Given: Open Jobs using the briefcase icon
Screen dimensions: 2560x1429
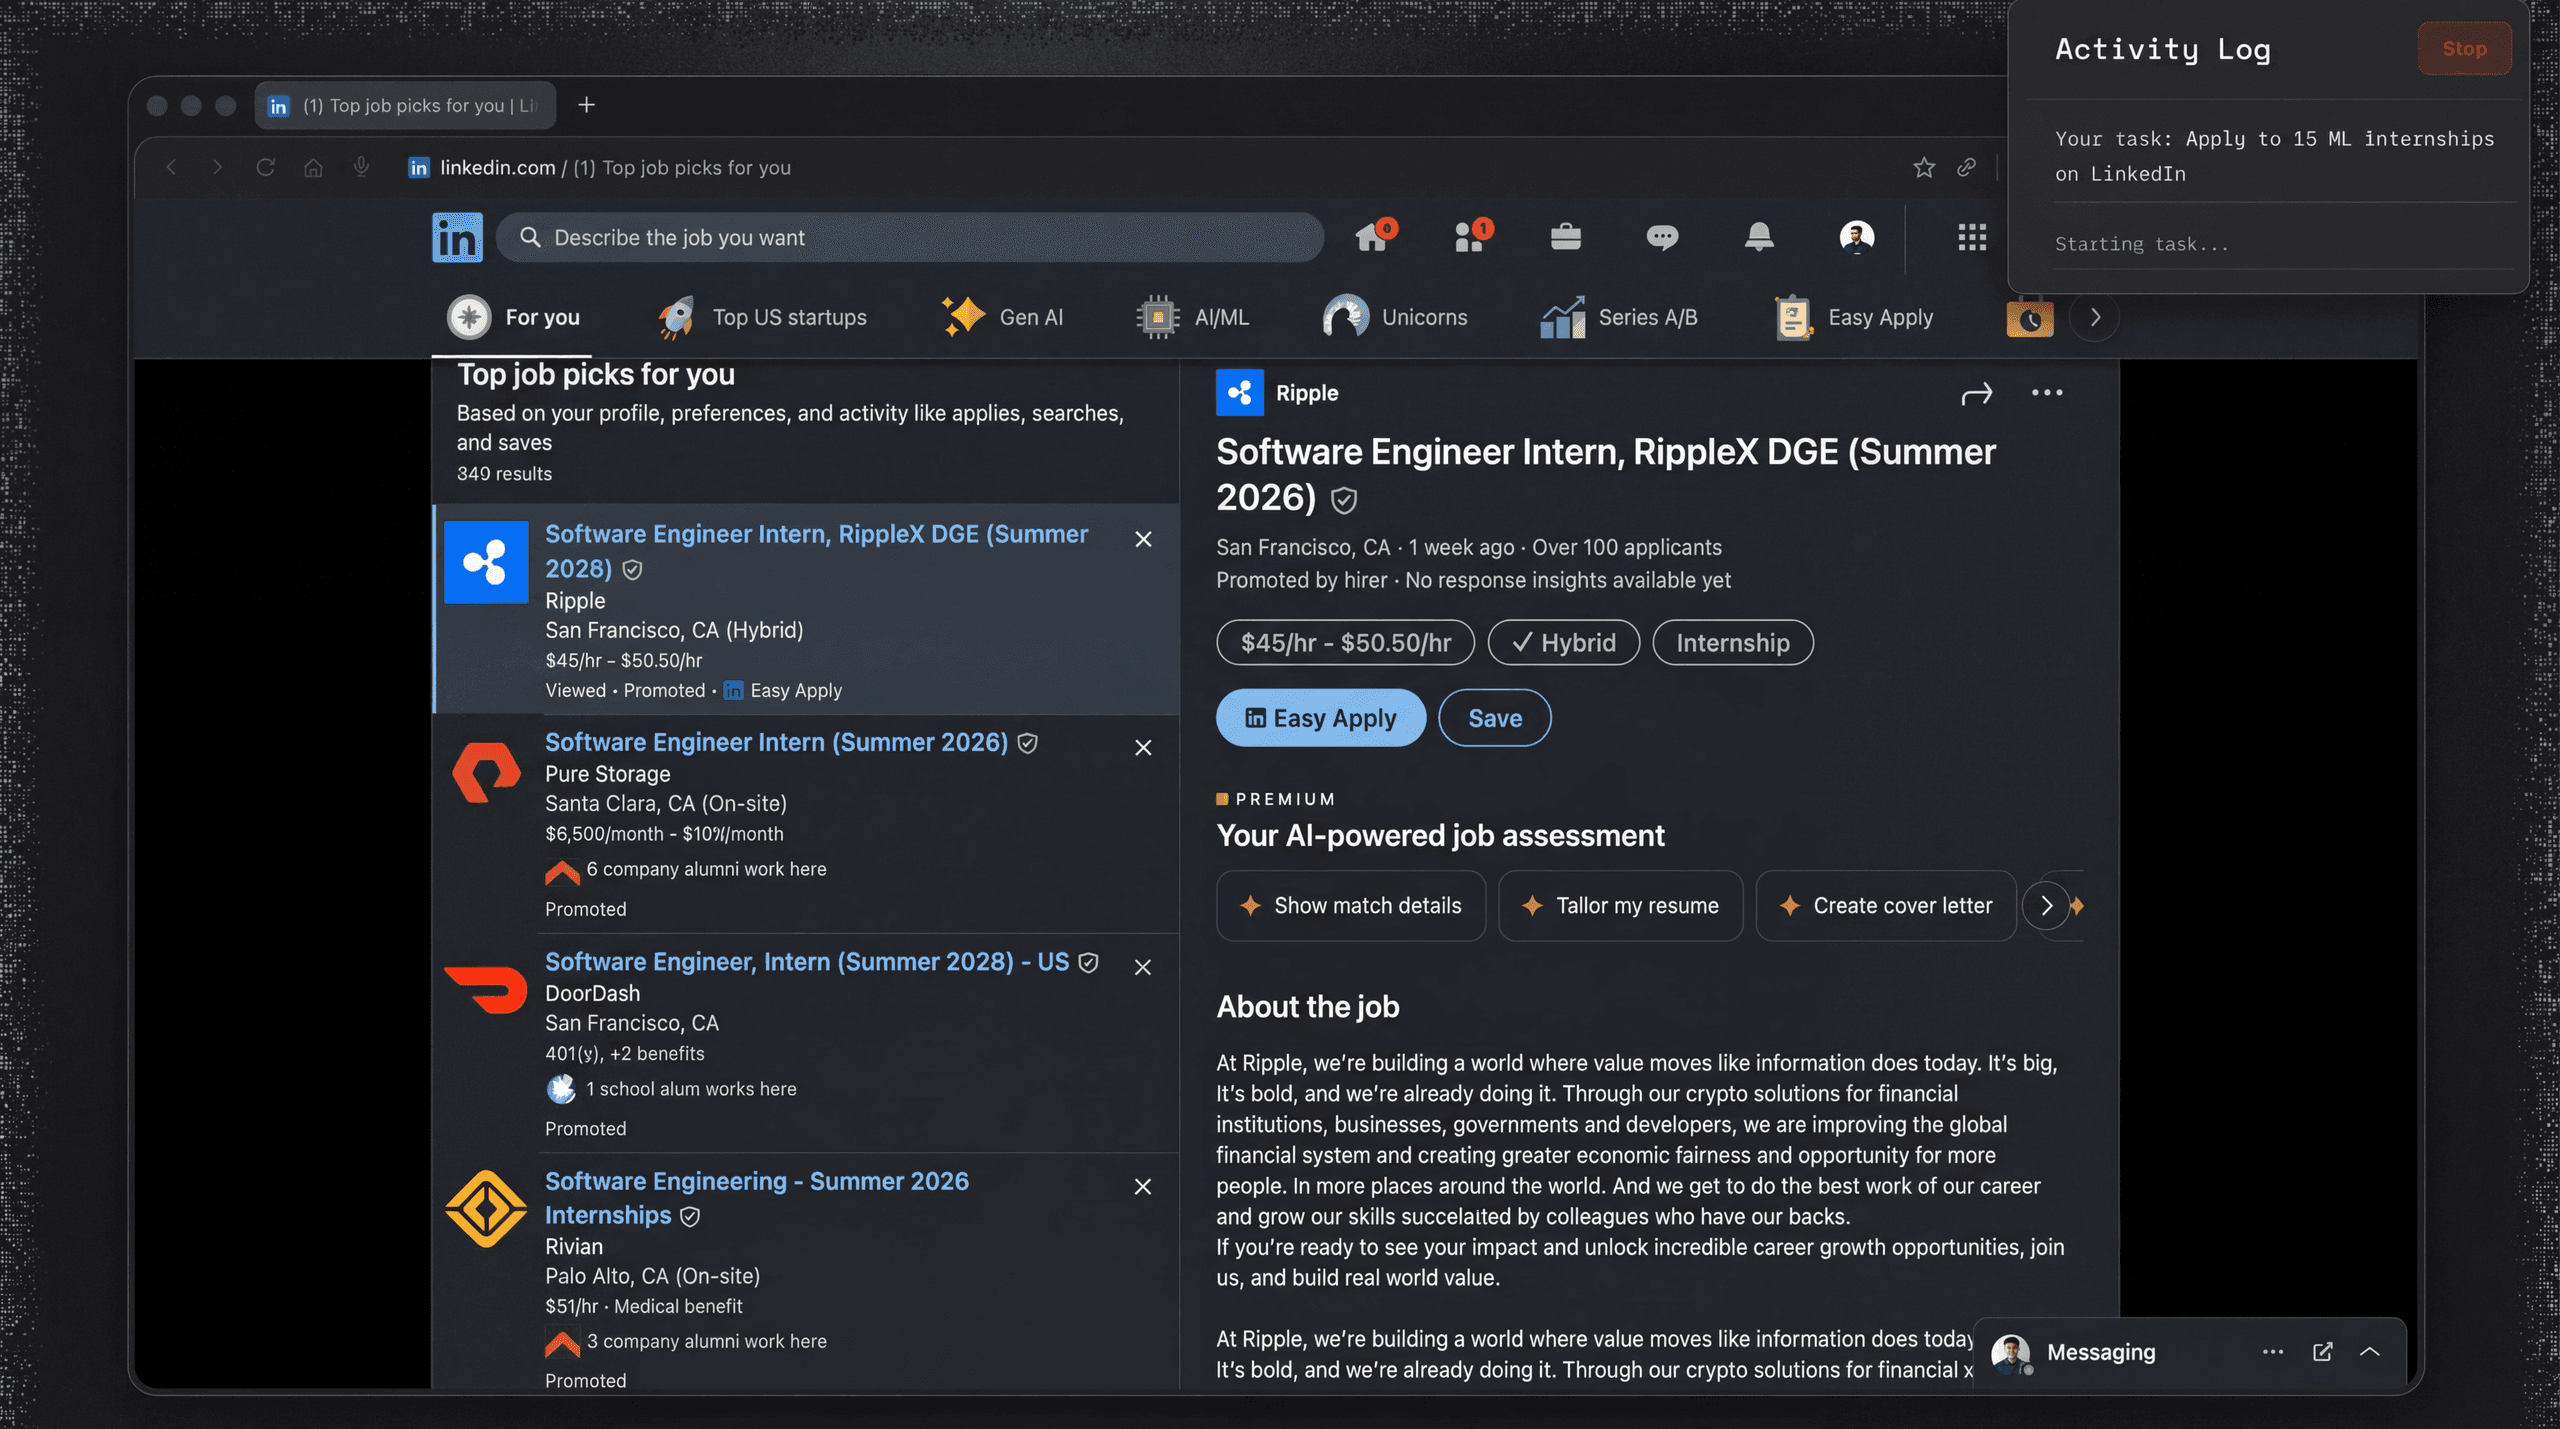Looking at the screenshot, I should (x=1565, y=237).
